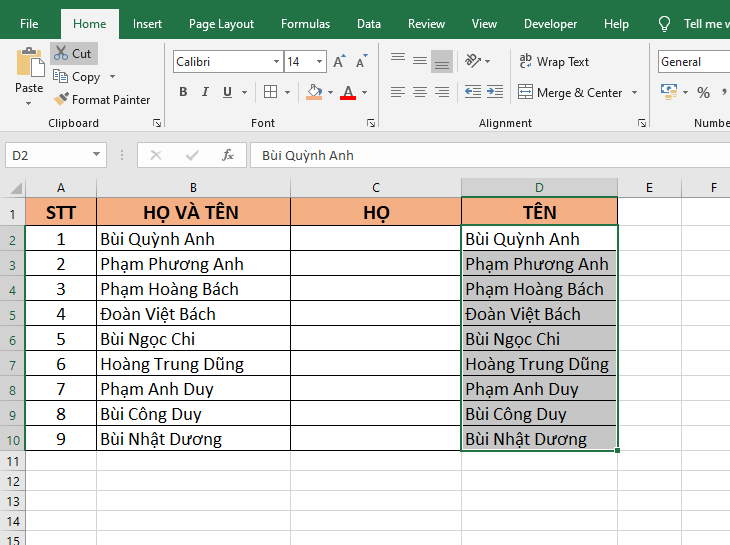Expand the Name Box dropdown arrow
Screen dimensions: 730x545
click(96, 155)
